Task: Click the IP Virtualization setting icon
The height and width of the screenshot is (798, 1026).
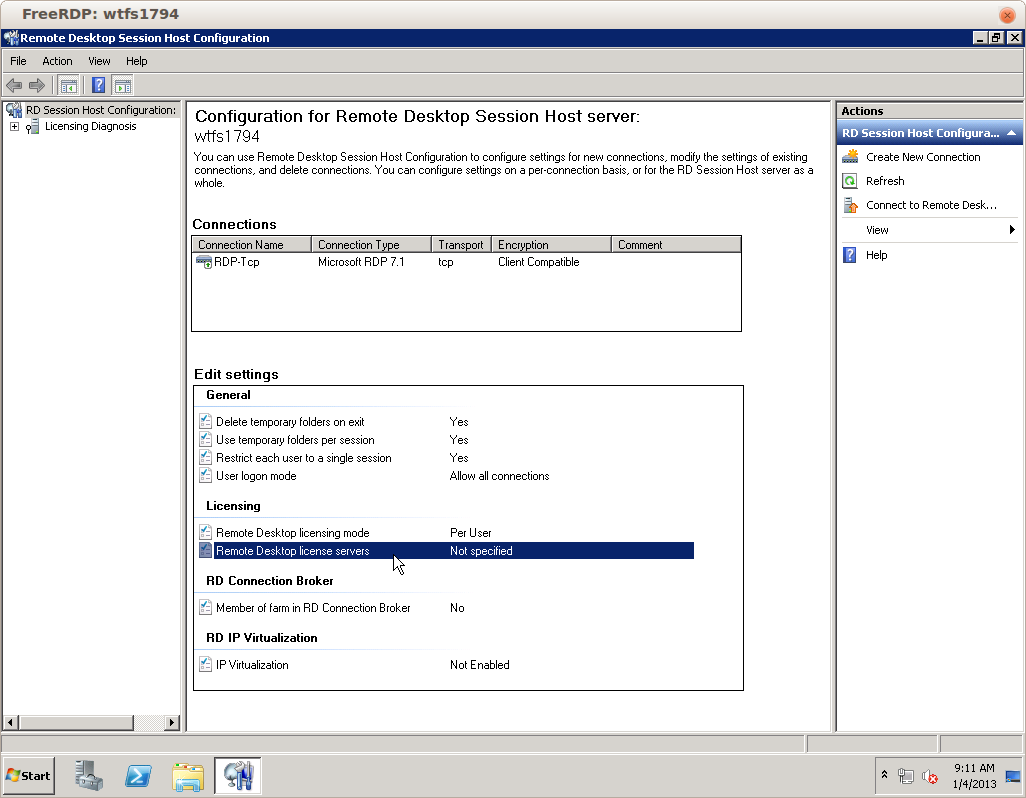Action: tap(205, 664)
